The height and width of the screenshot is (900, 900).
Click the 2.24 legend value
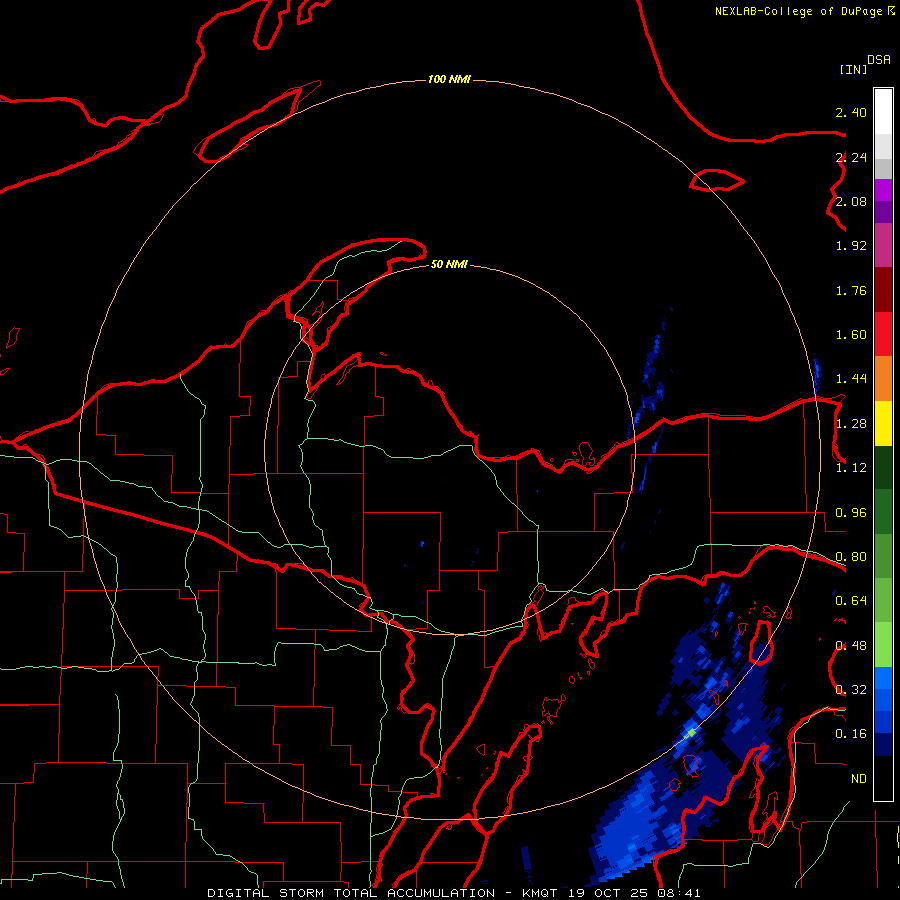[x=851, y=157]
